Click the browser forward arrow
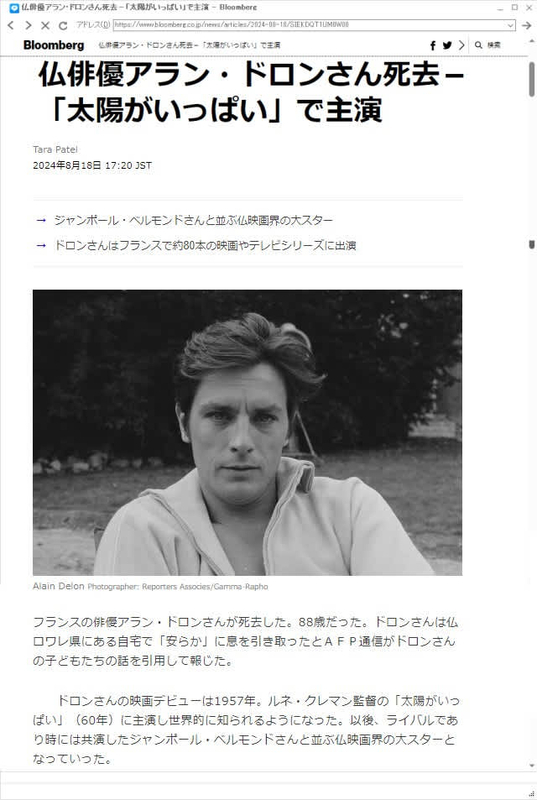 point(28,25)
